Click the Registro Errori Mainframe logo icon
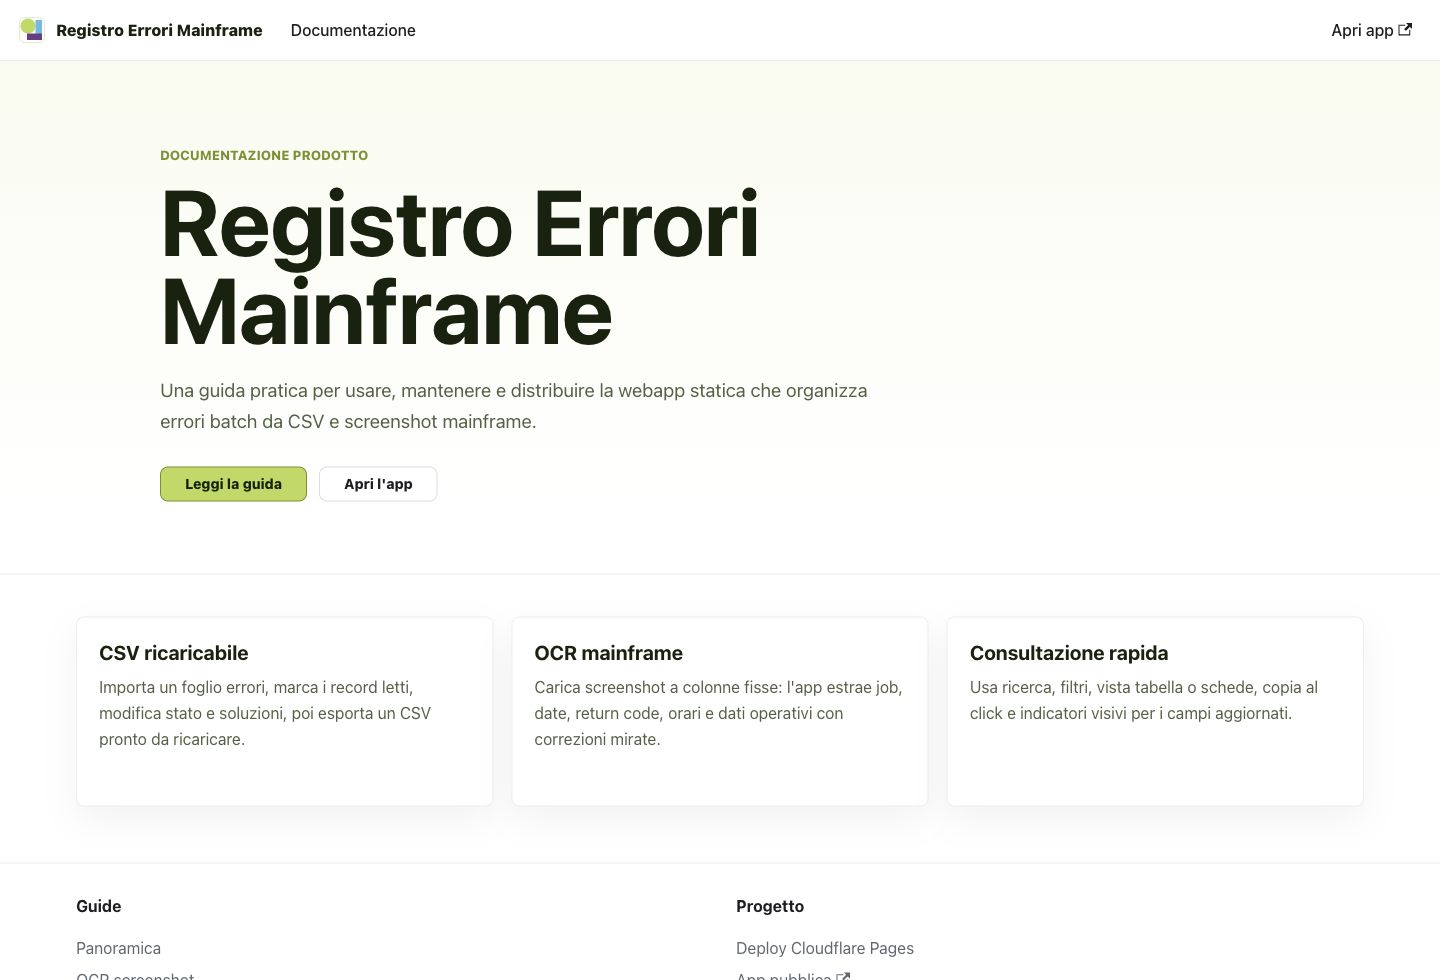 coord(32,30)
